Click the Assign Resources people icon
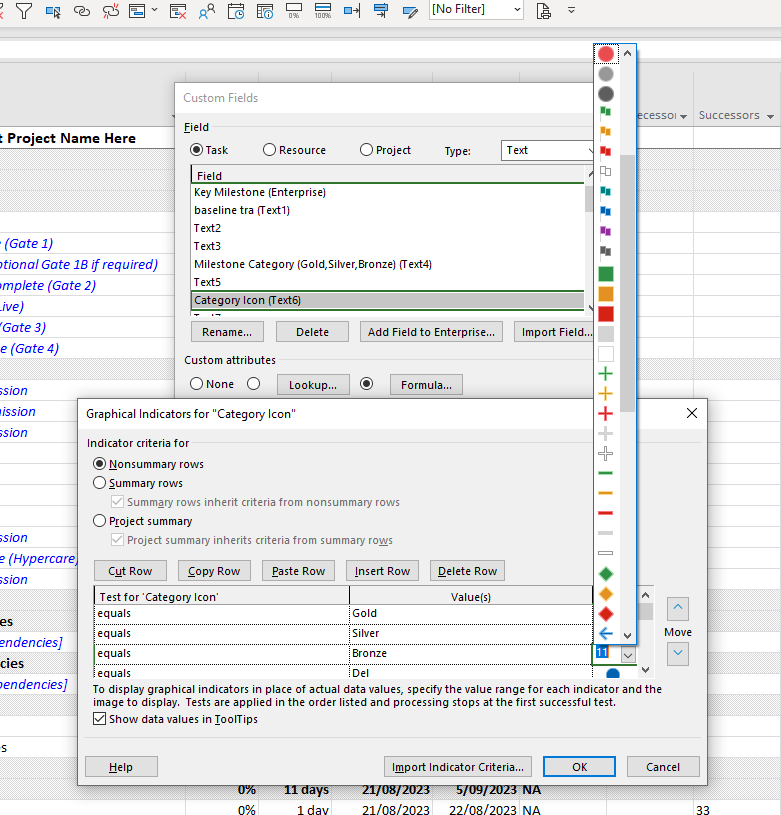This screenshot has width=781, height=815. pyautogui.click(x=207, y=11)
